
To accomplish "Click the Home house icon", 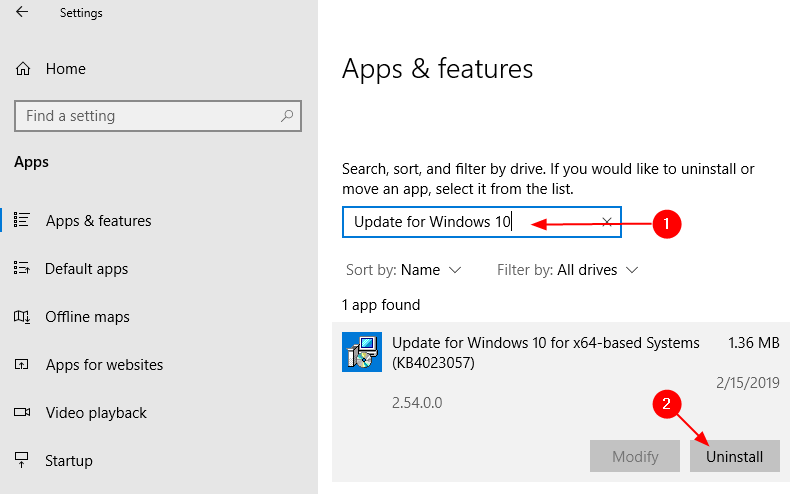I will point(23,69).
